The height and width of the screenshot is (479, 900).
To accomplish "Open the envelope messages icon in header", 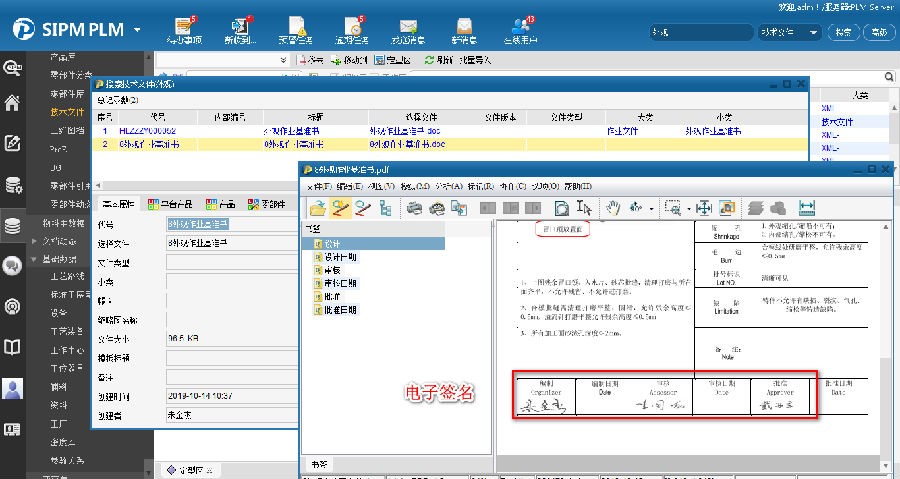I will (x=407, y=27).
